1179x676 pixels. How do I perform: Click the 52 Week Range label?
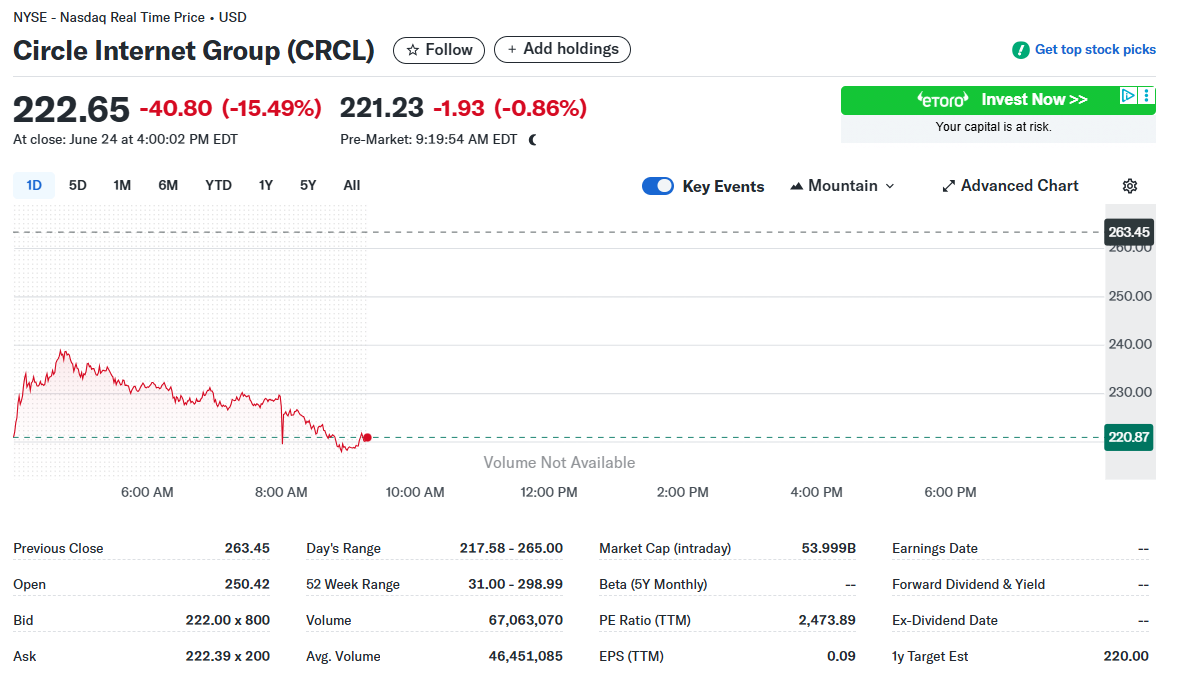pos(353,584)
